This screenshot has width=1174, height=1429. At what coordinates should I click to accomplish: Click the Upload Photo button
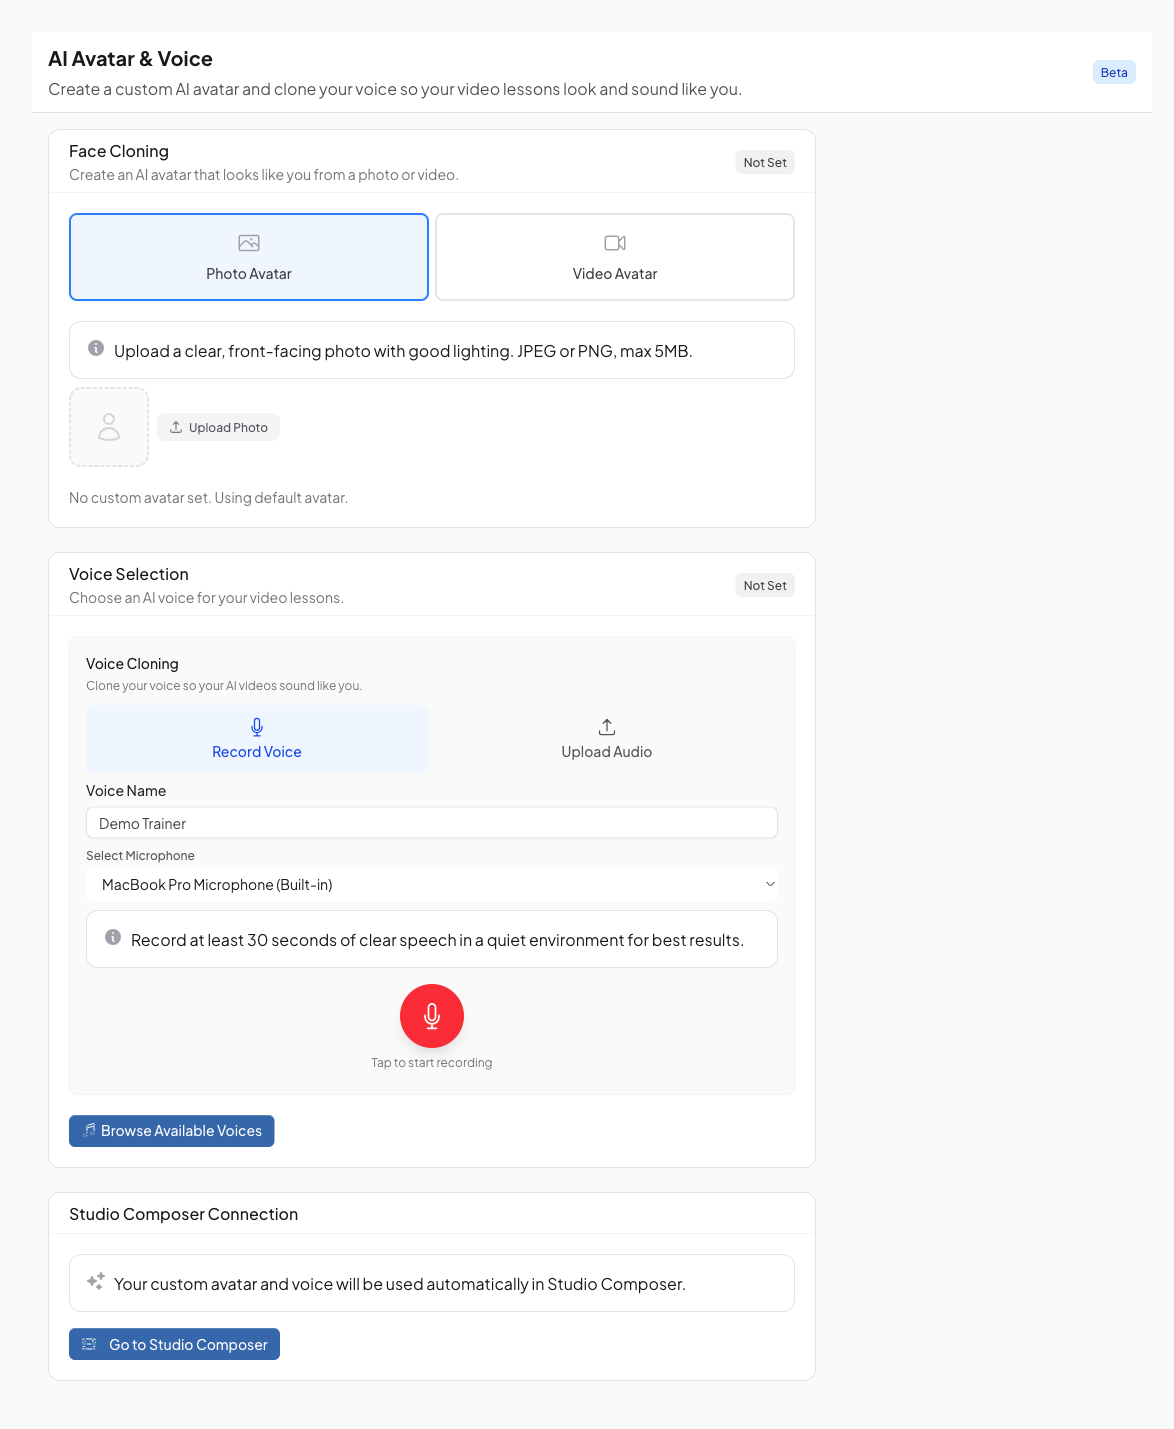click(218, 427)
